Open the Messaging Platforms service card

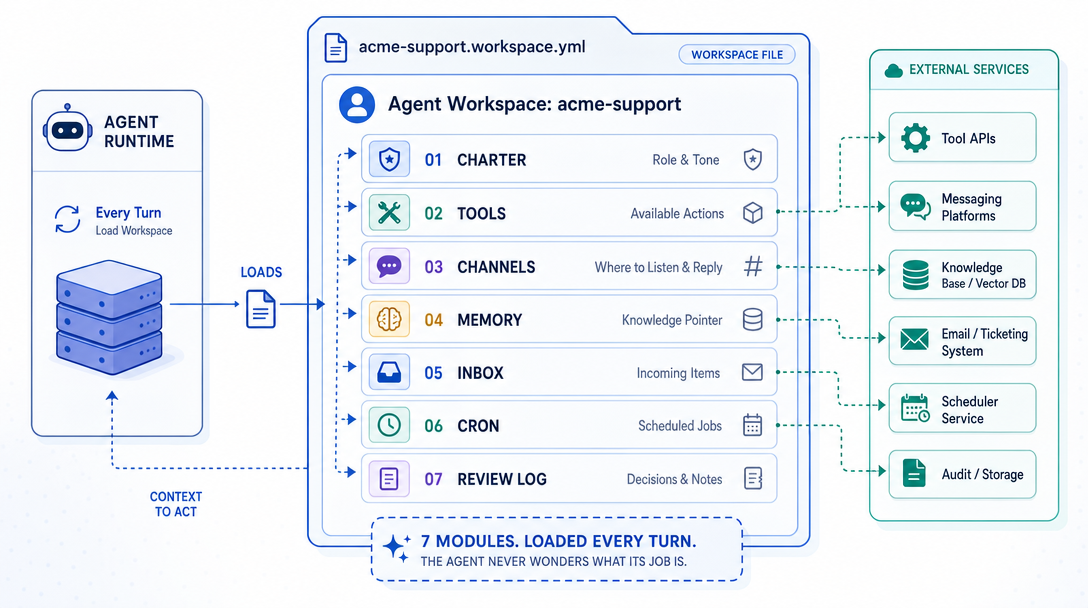pos(962,206)
